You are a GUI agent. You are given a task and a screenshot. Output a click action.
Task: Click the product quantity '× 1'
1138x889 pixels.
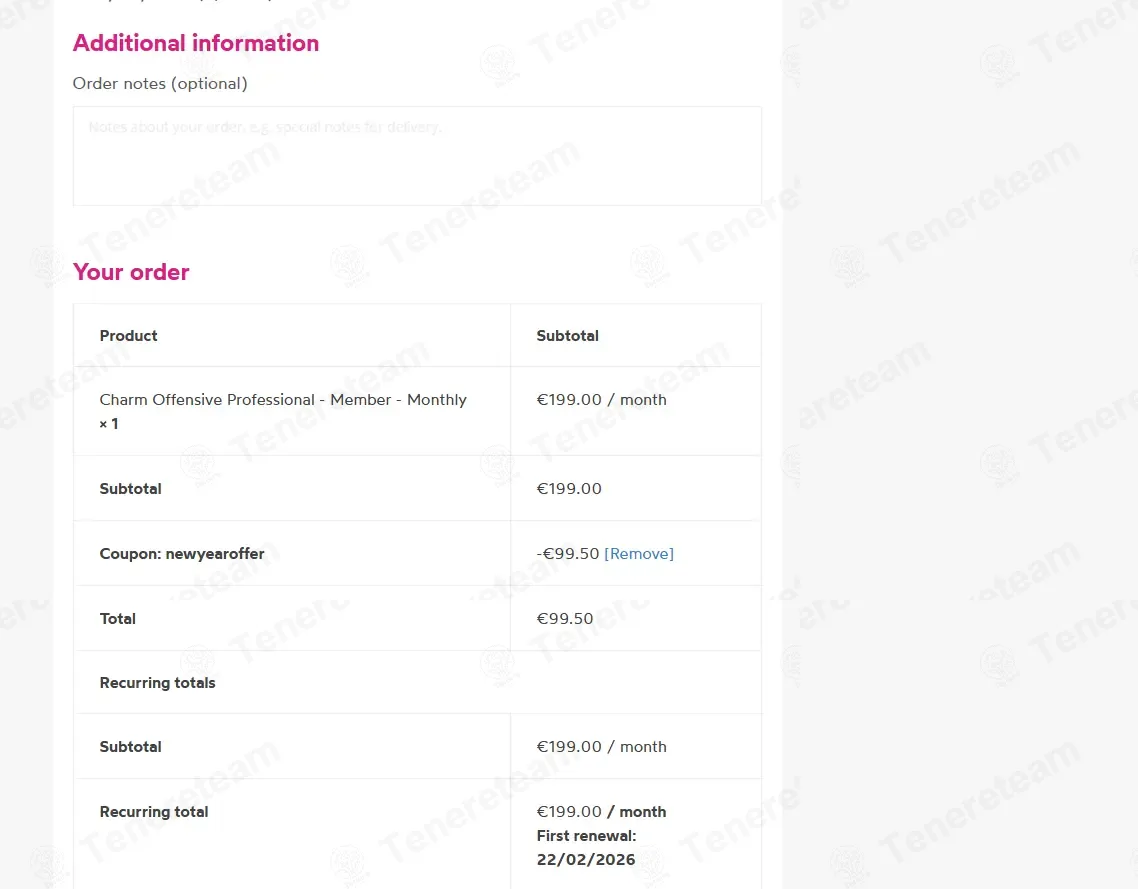[x=109, y=424]
